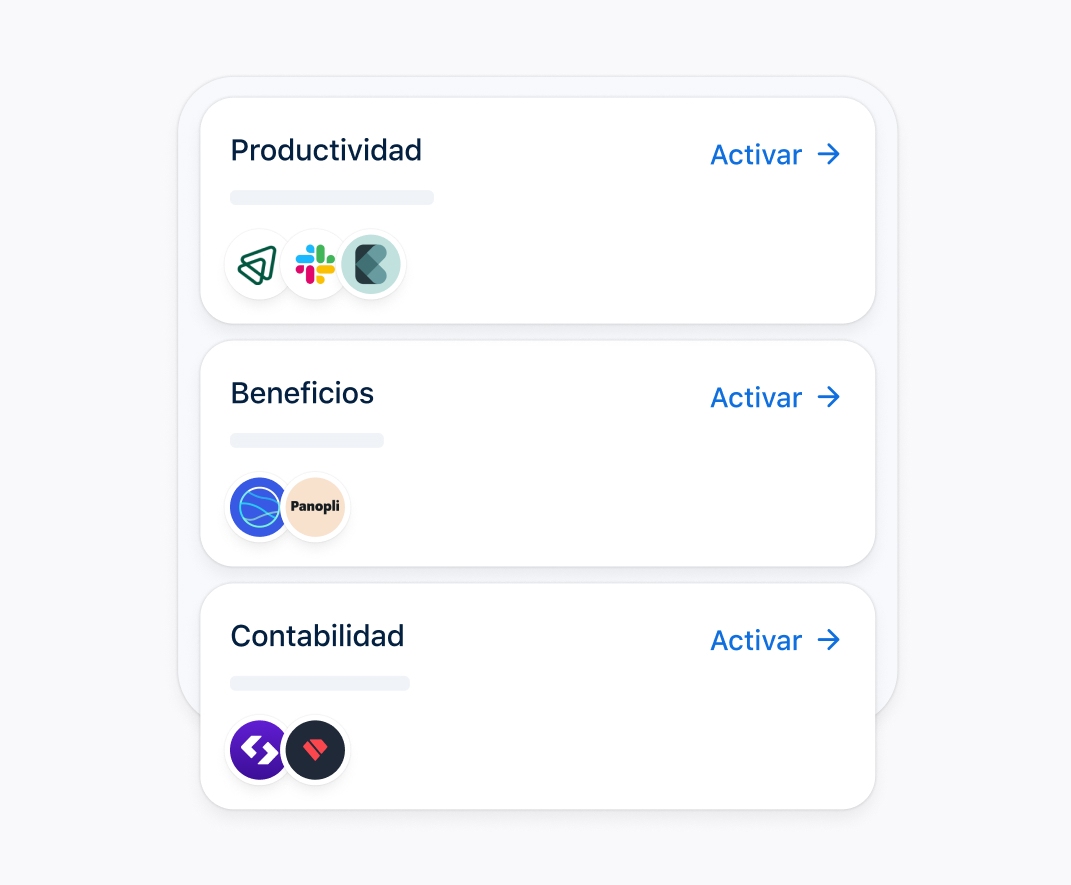This screenshot has height=885, width=1071.
Task: Click the gray placeholder bar under Productividad
Action: [x=332, y=197]
